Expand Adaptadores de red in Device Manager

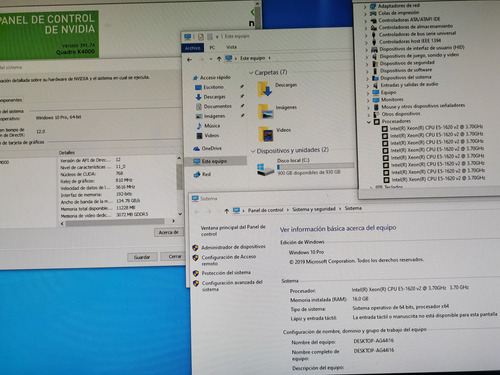tap(365, 6)
